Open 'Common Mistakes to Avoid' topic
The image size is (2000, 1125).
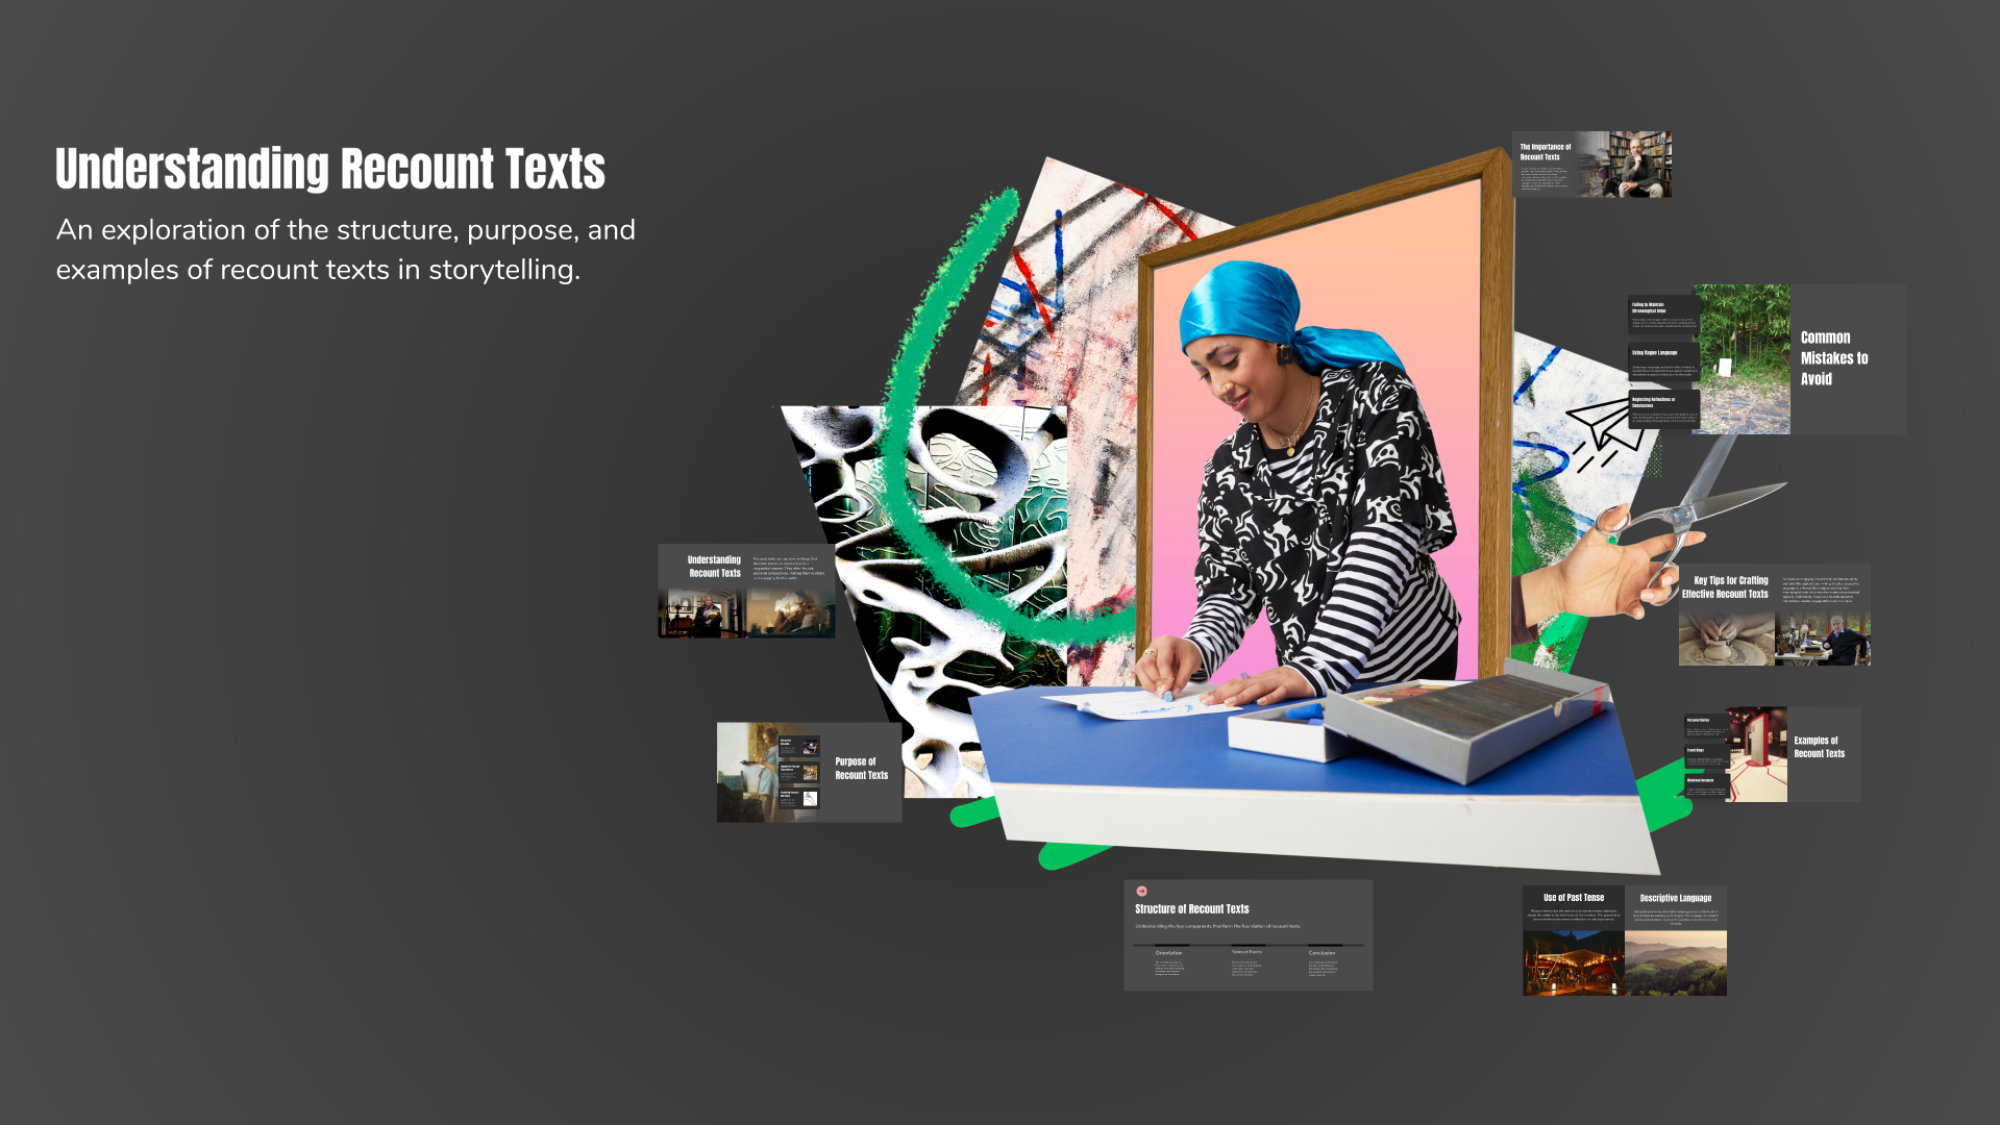pyautogui.click(x=1833, y=358)
